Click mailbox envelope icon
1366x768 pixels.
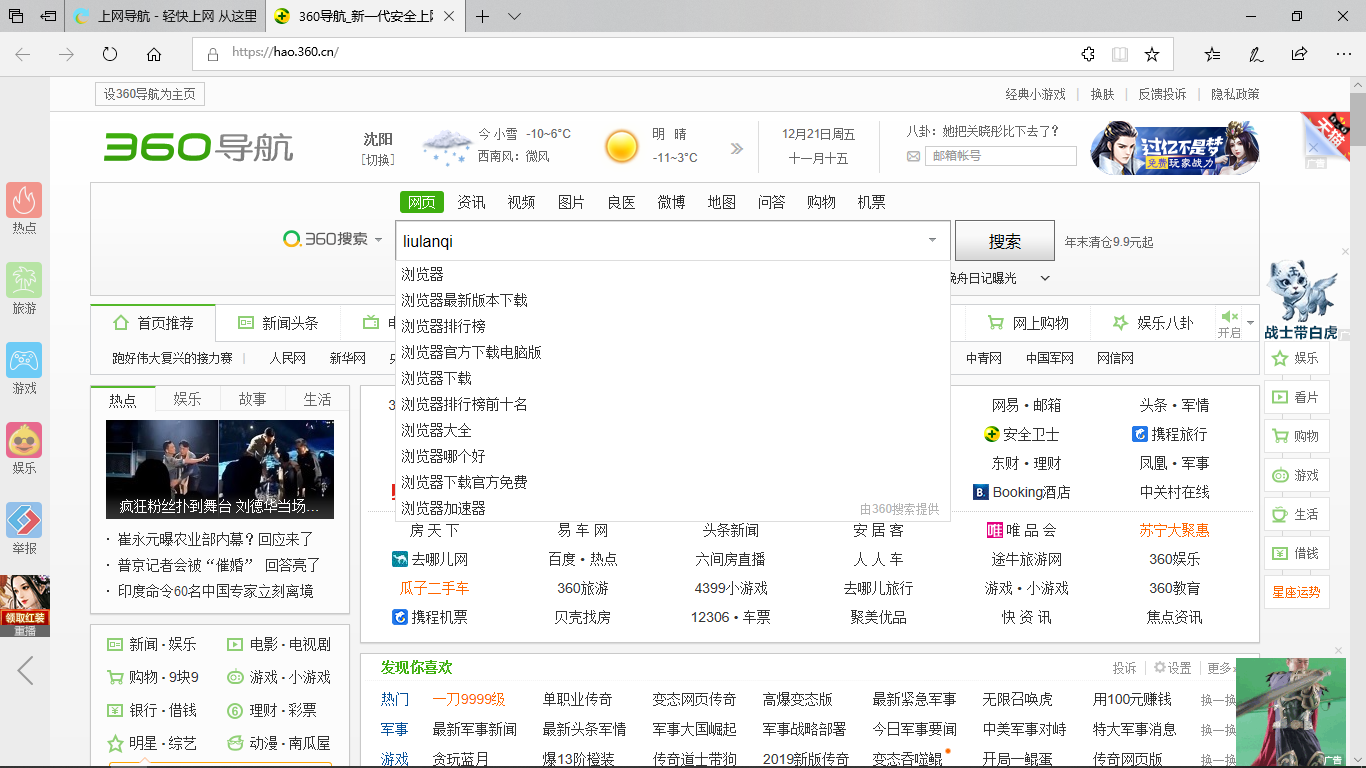(x=913, y=156)
